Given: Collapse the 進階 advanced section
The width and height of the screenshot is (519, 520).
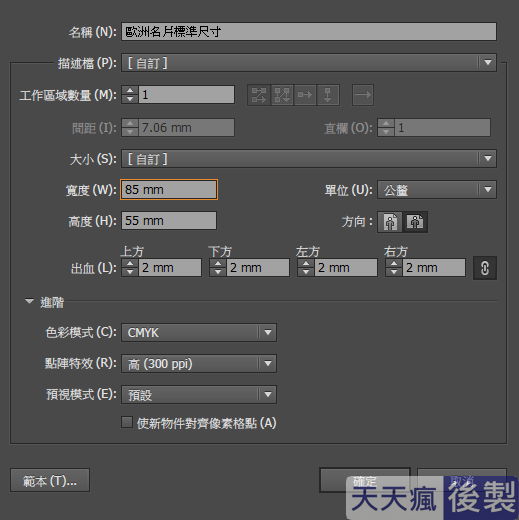Looking at the screenshot, I should point(29,301).
